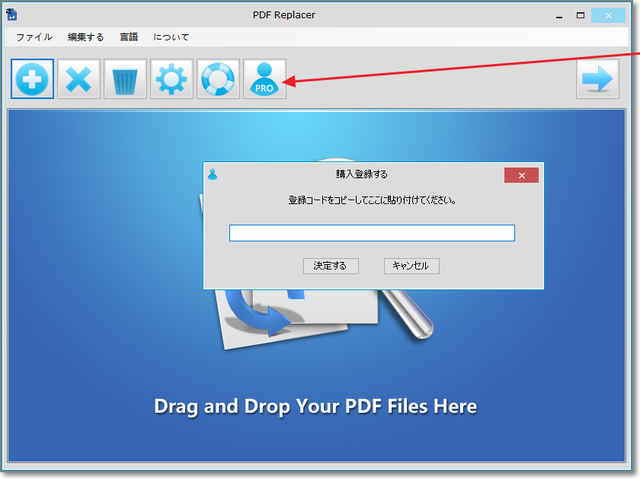This screenshot has width=640, height=479.
Task: Open settings with the gear icon
Action: (171, 79)
